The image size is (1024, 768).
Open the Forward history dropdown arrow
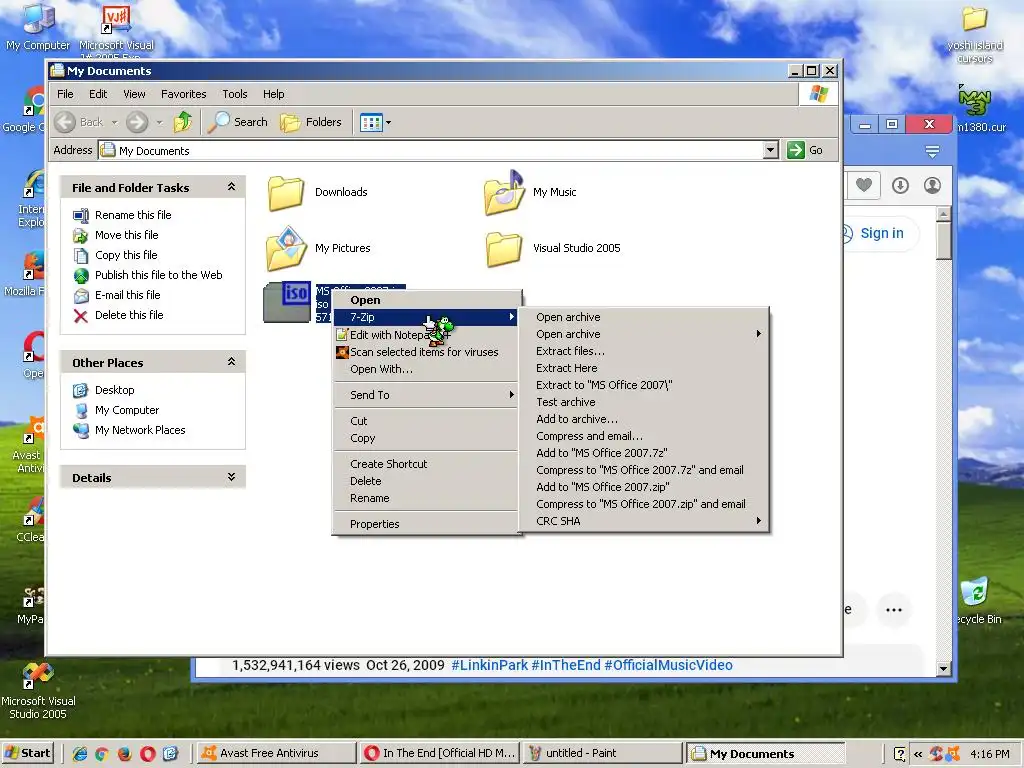click(159, 122)
